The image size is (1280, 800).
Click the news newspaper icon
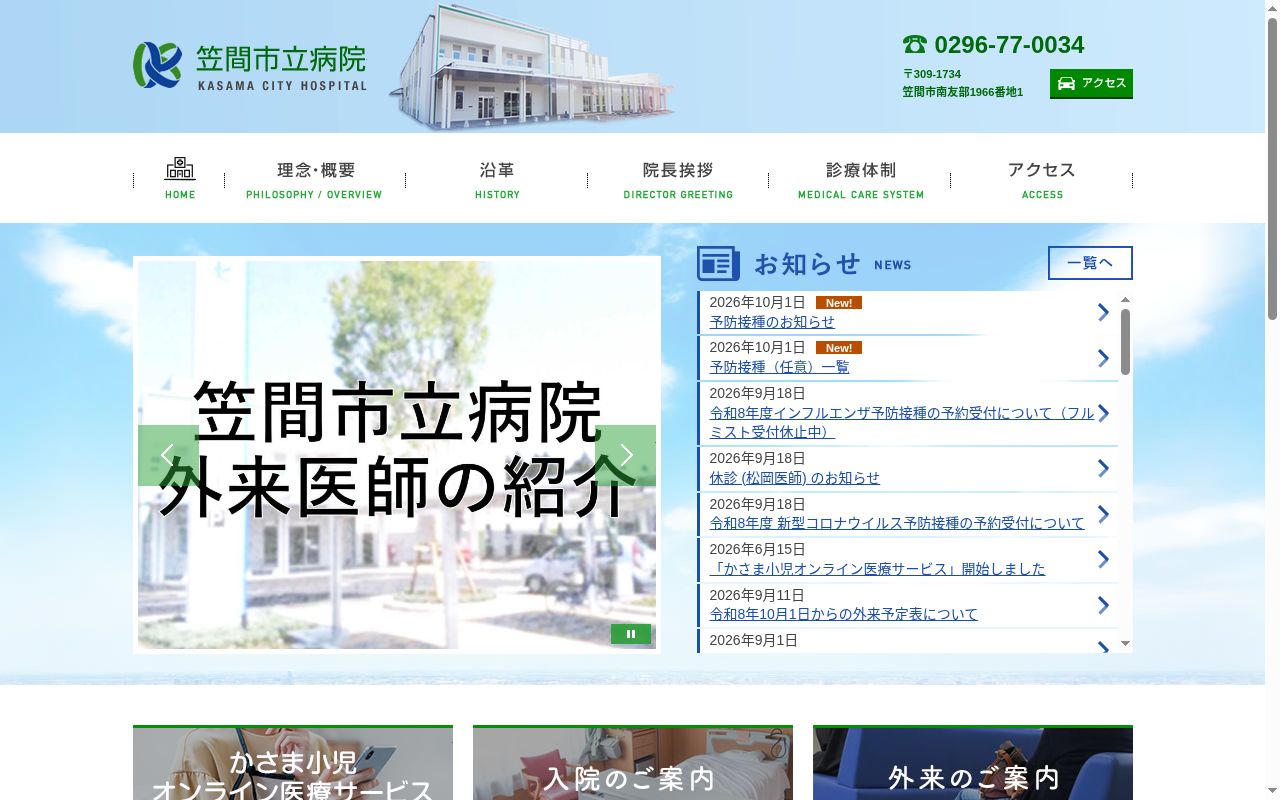(718, 264)
